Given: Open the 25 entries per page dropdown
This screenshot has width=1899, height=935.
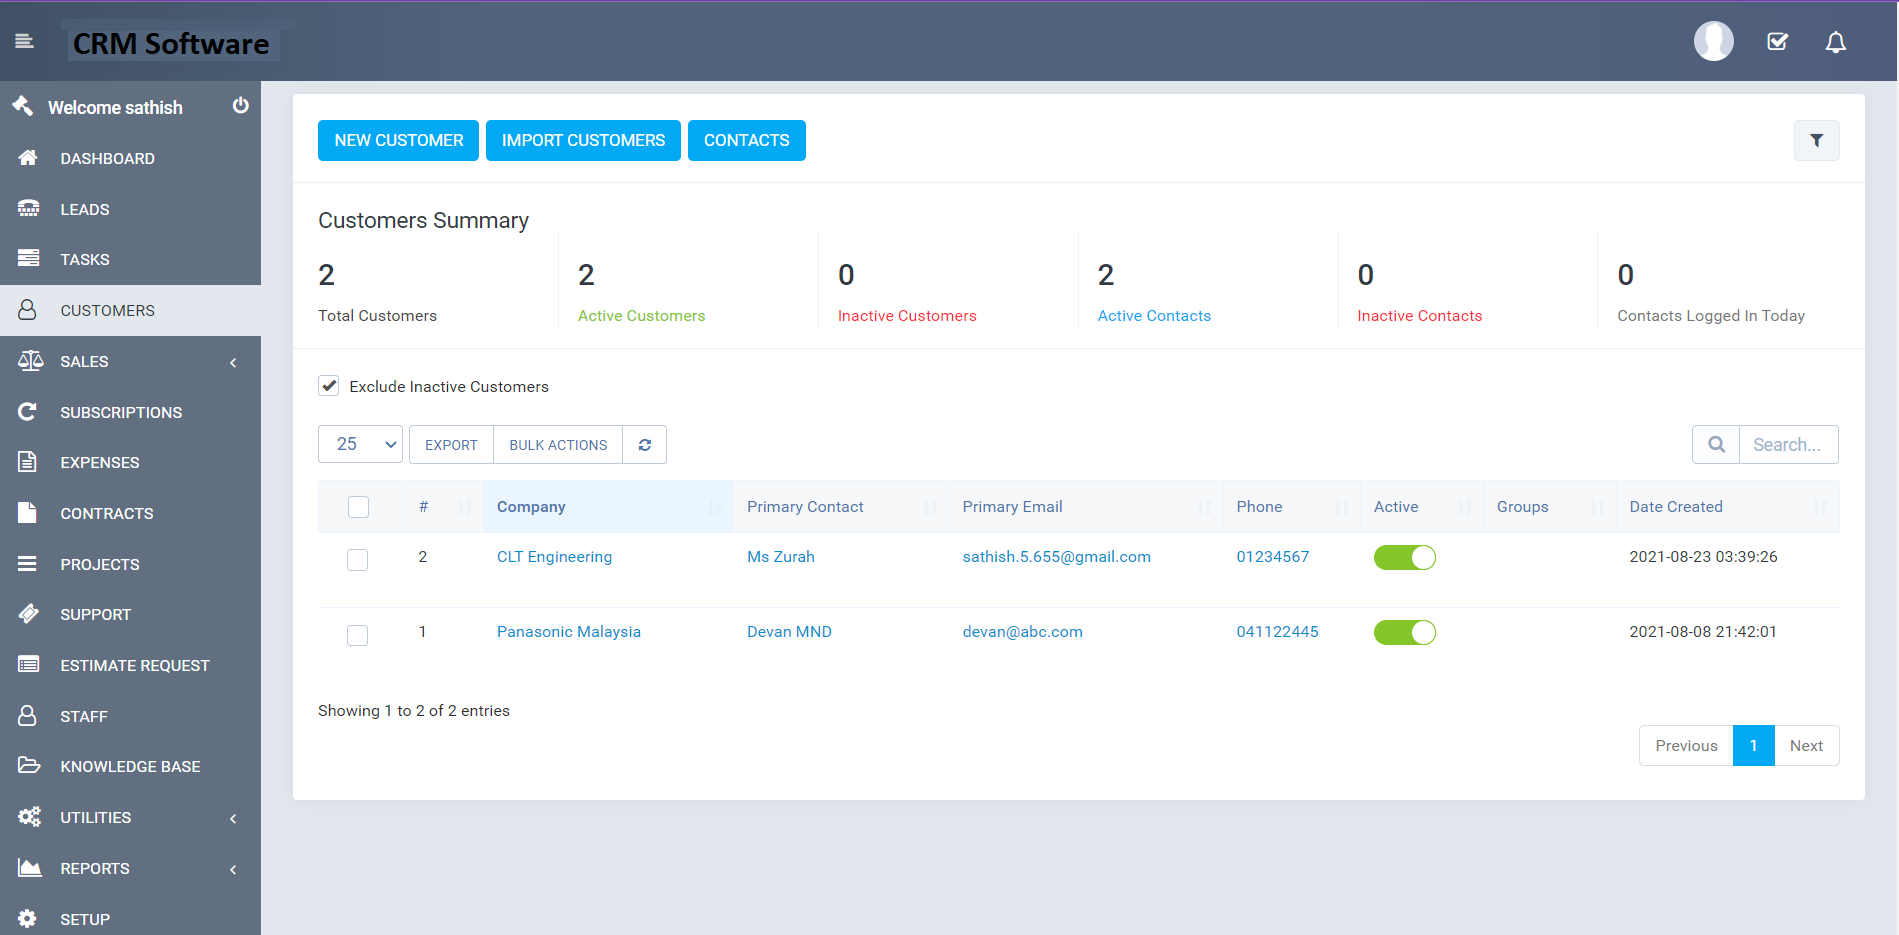Looking at the screenshot, I should [360, 445].
